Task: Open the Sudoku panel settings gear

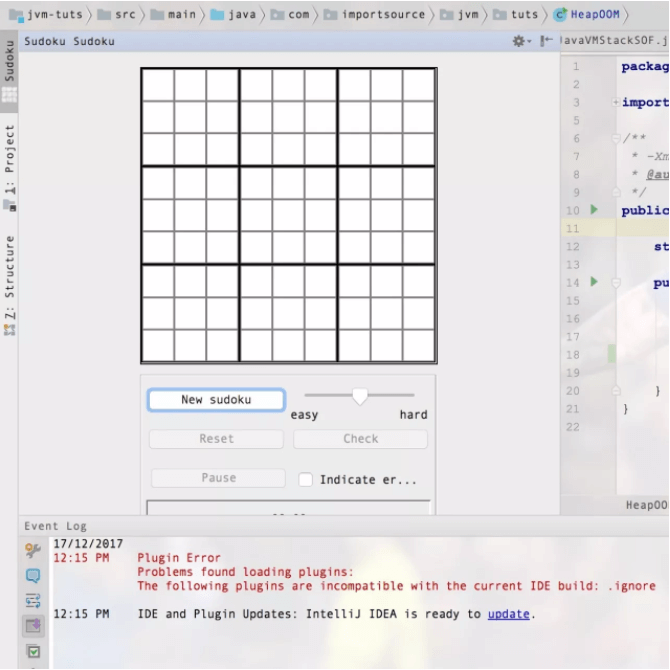Action: [x=521, y=41]
